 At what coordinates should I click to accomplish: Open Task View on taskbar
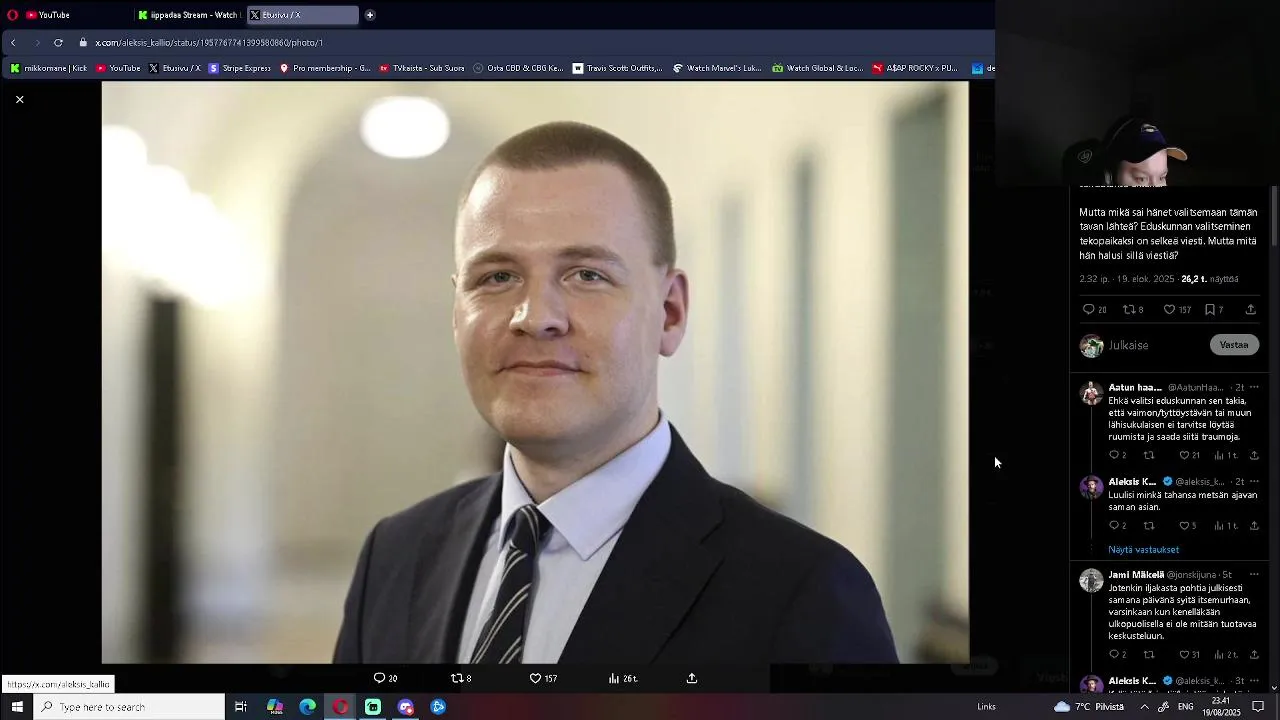[241, 707]
